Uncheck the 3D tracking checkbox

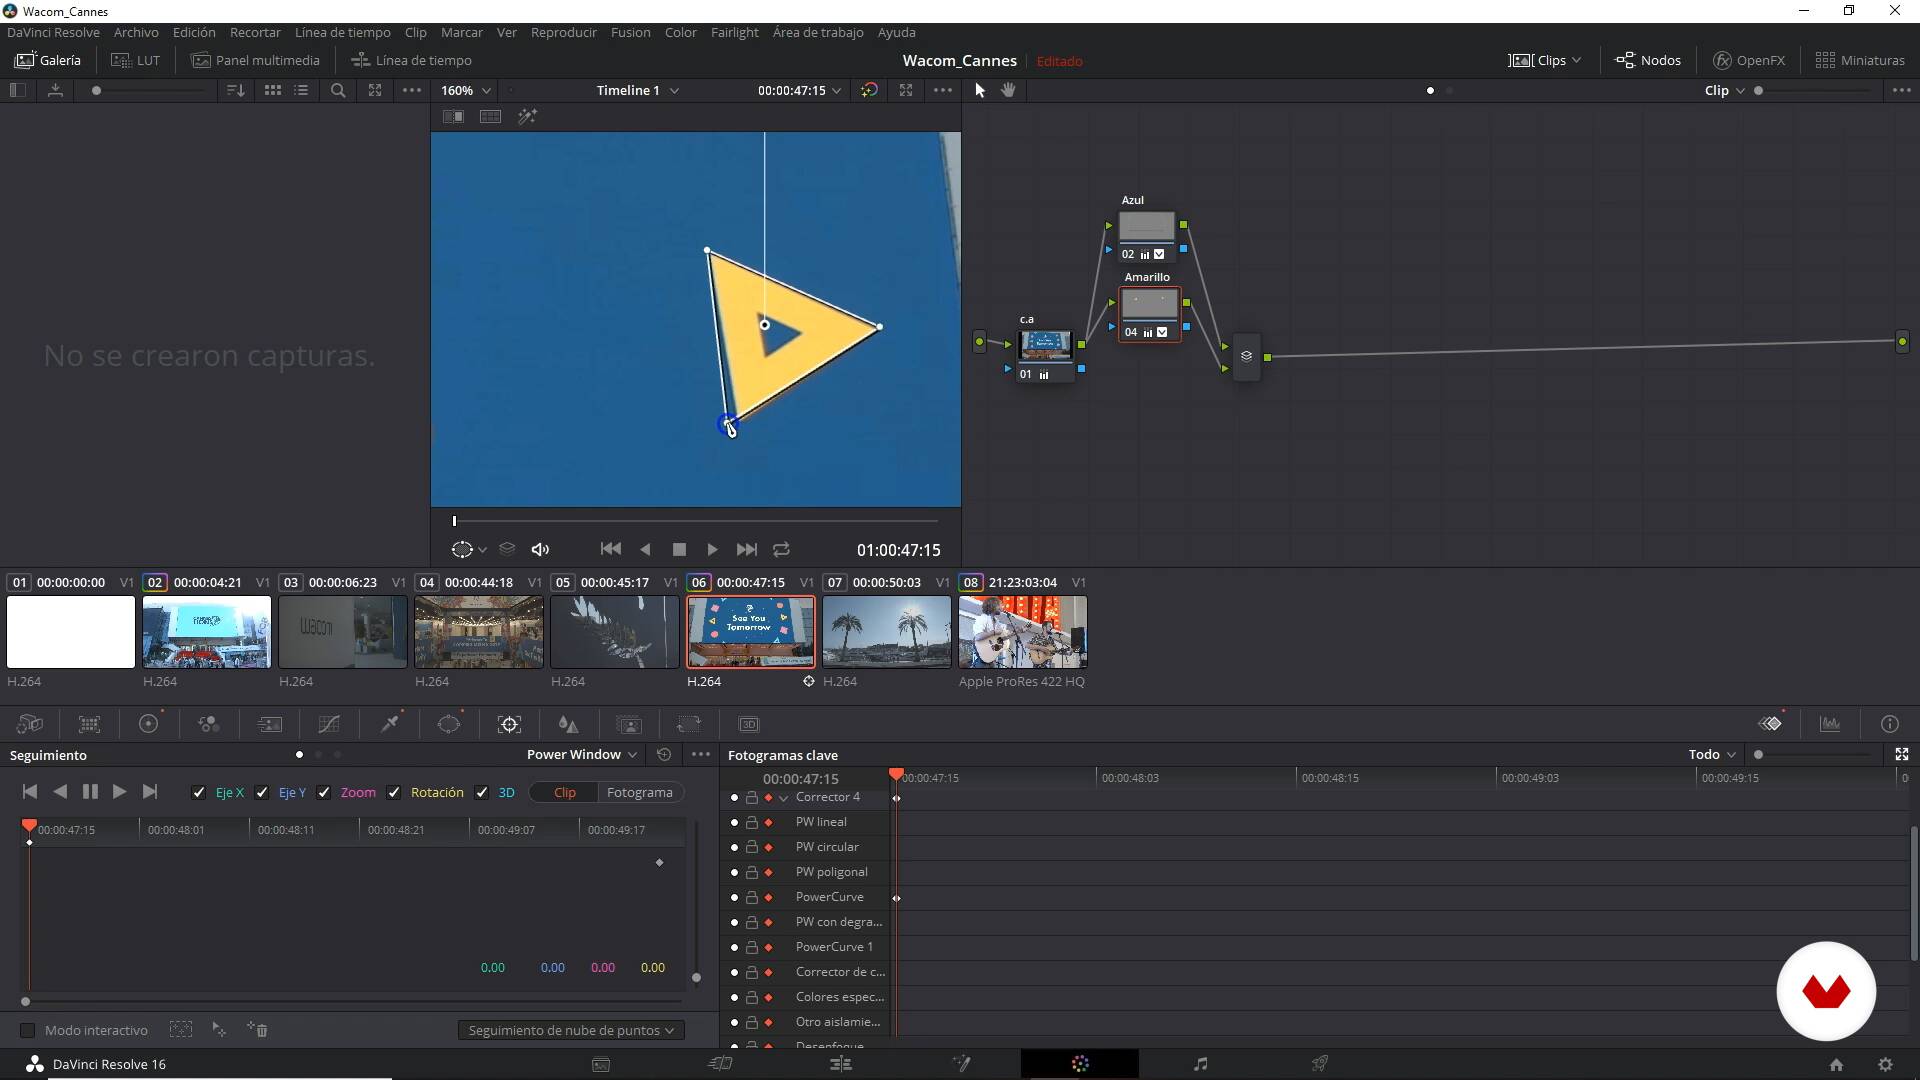[482, 792]
